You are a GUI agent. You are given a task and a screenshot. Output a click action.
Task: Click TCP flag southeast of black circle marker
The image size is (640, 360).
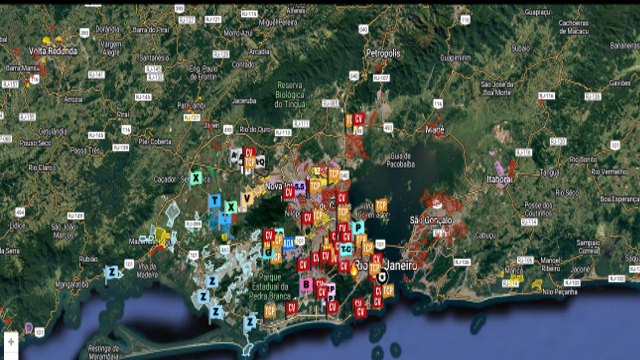[388, 290]
